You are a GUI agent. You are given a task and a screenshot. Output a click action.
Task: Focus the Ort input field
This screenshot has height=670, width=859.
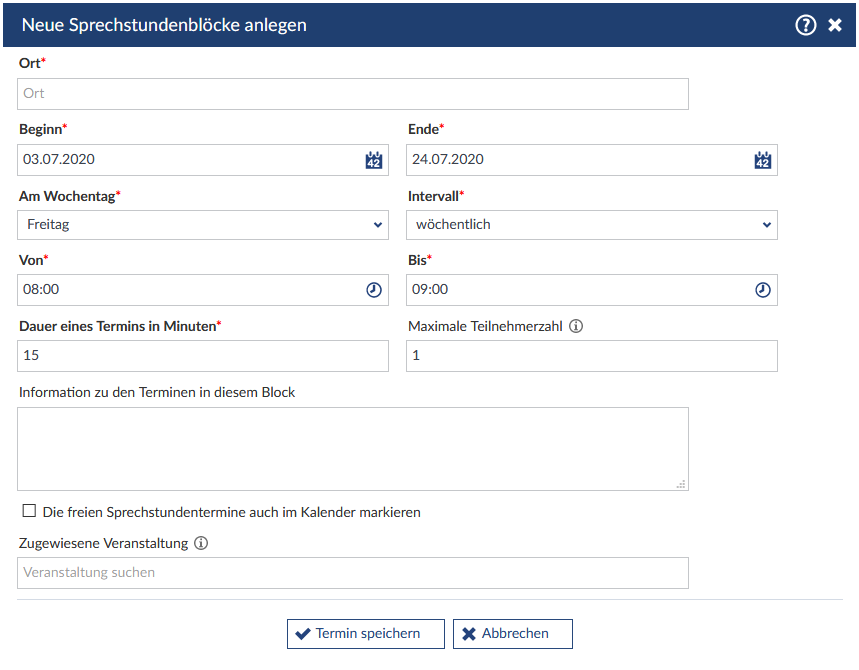[x=353, y=94]
